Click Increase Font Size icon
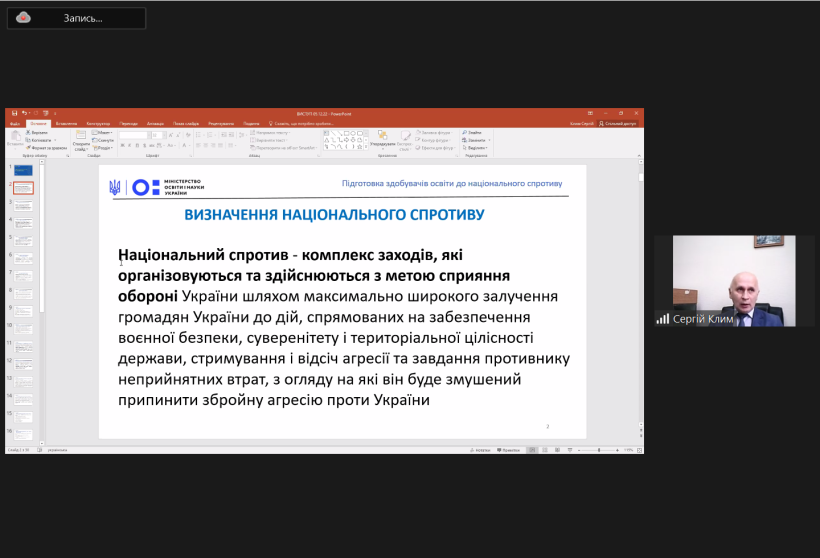This screenshot has width=820, height=558. (170, 135)
